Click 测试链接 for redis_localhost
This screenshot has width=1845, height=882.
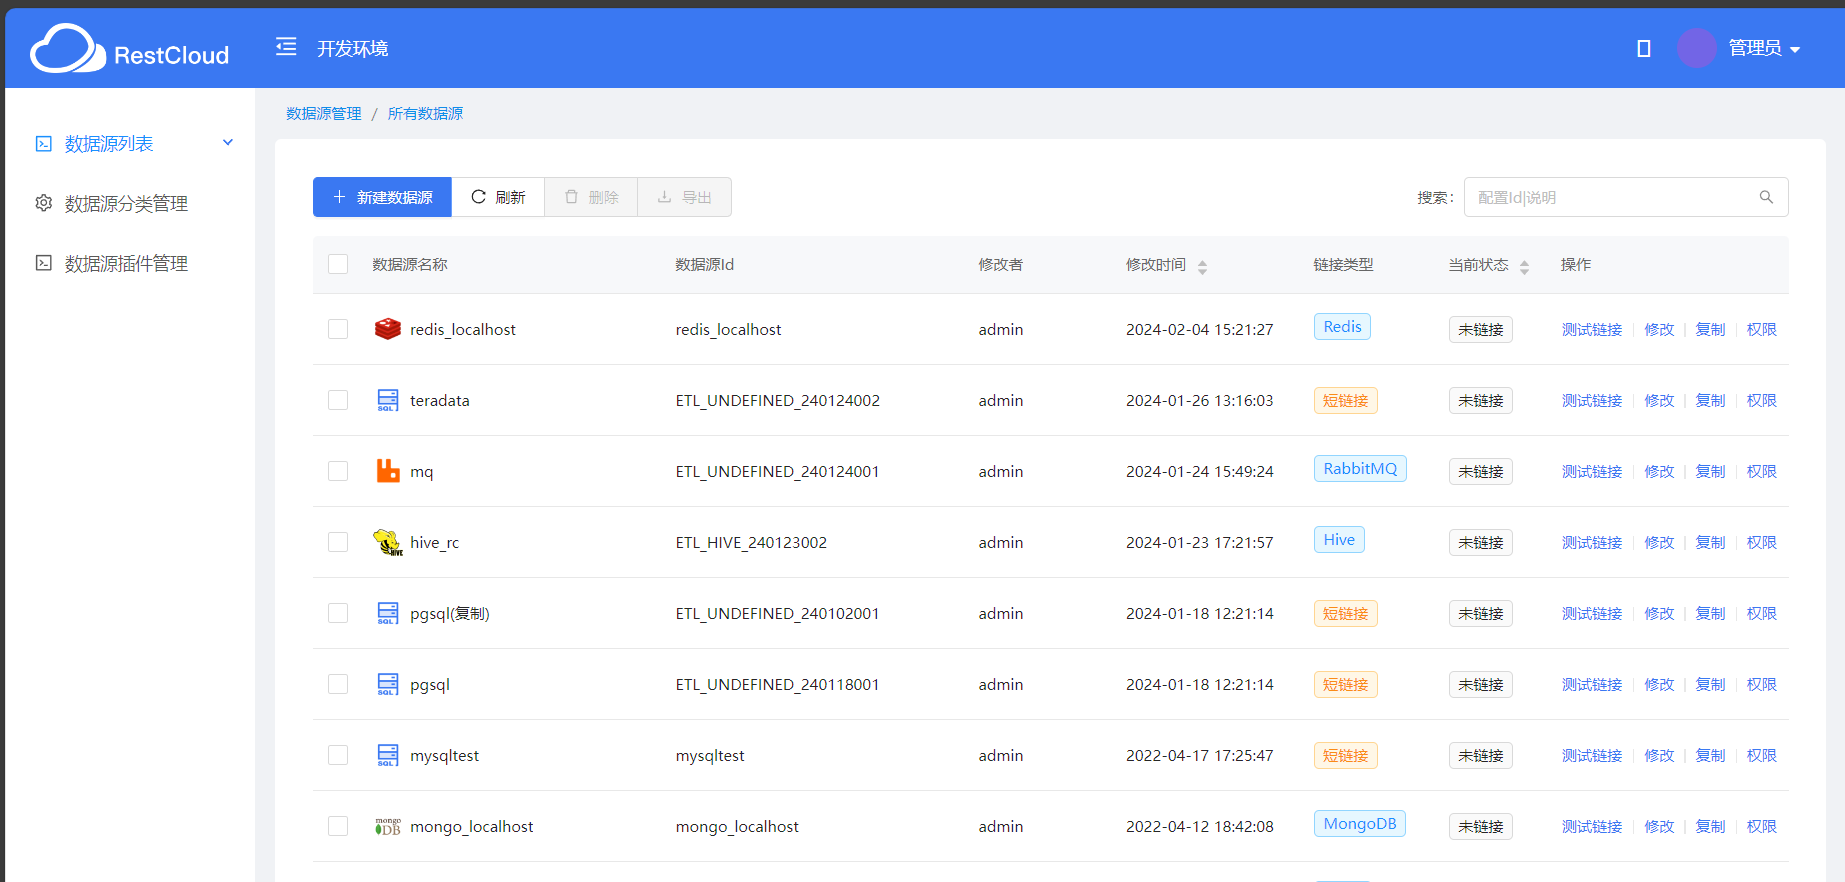(x=1591, y=329)
